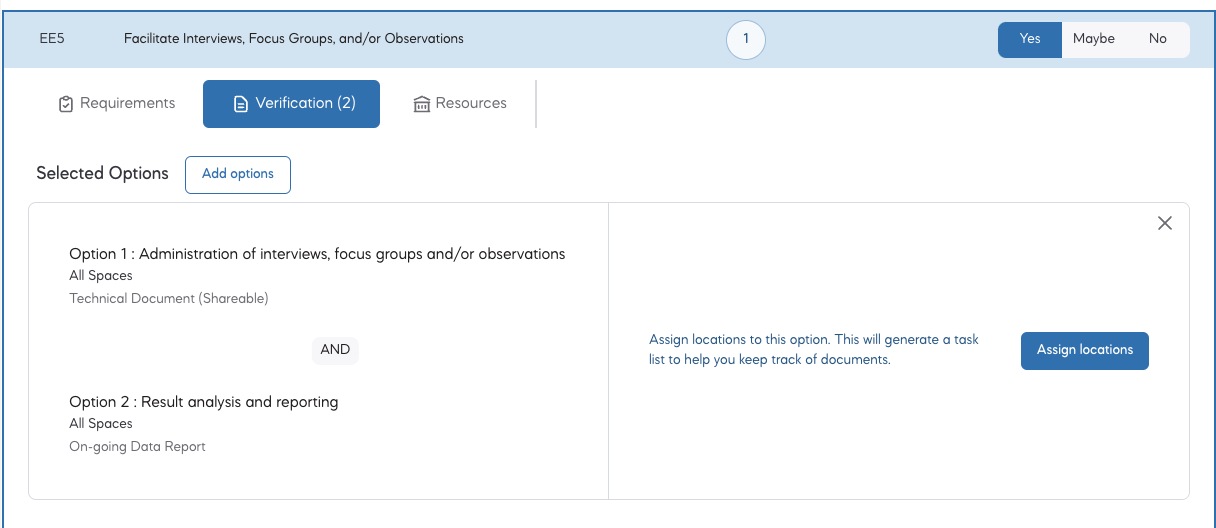Click Technical Document (Shareable) label

tap(169, 298)
